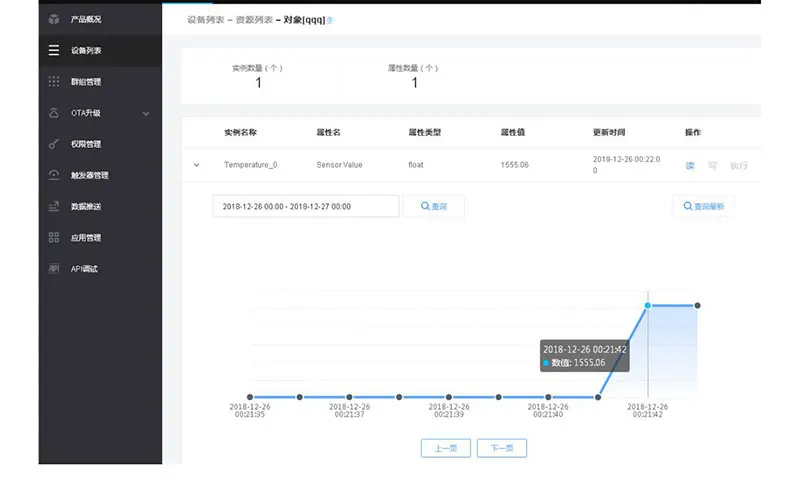Click the 查询 search button
Screen dimensions: 800x480
click(434, 206)
